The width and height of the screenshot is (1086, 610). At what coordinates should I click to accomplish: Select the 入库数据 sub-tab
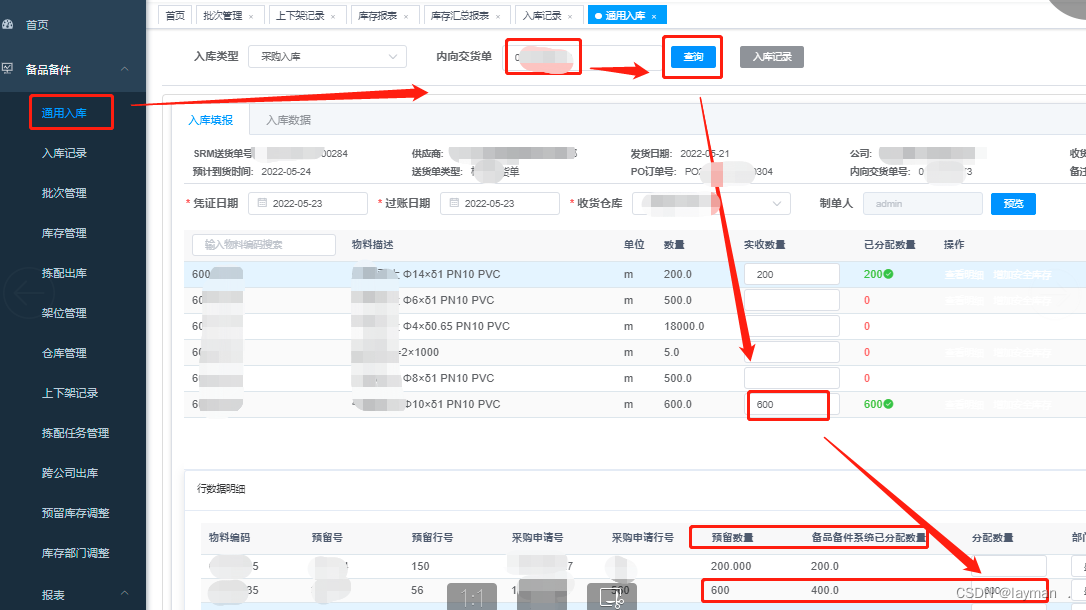pos(288,120)
